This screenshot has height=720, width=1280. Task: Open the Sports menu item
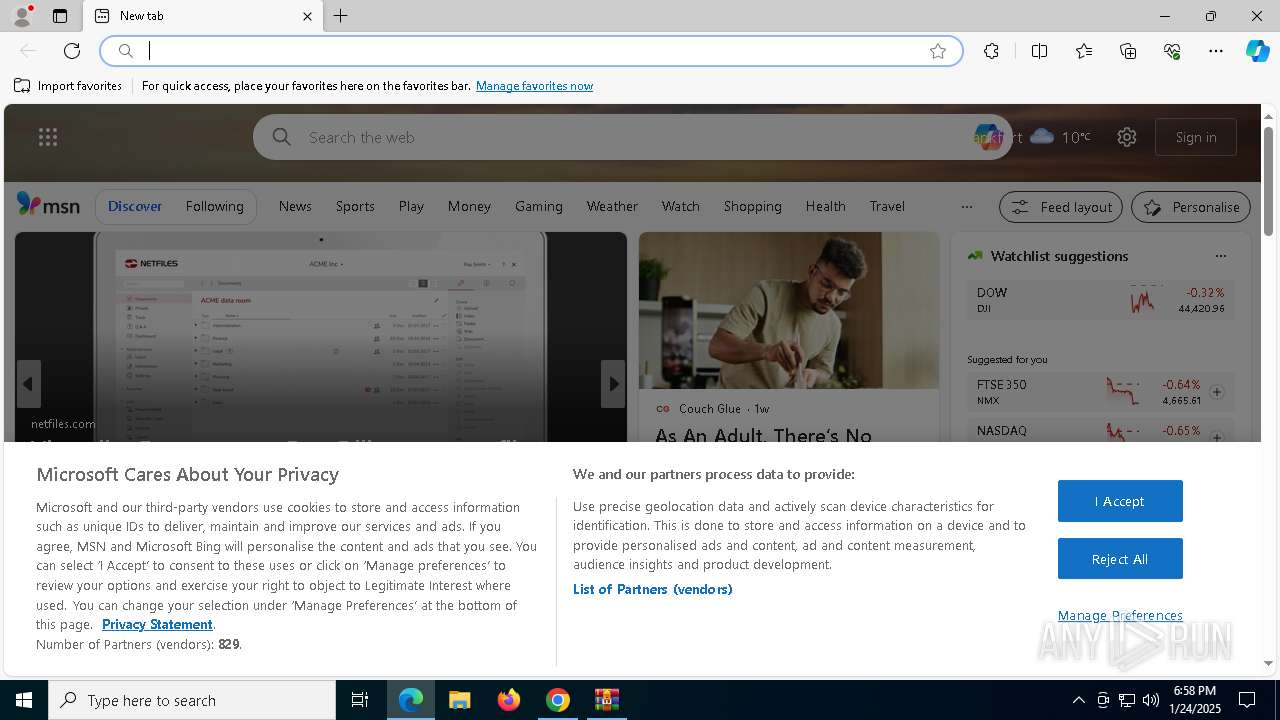coord(355,206)
